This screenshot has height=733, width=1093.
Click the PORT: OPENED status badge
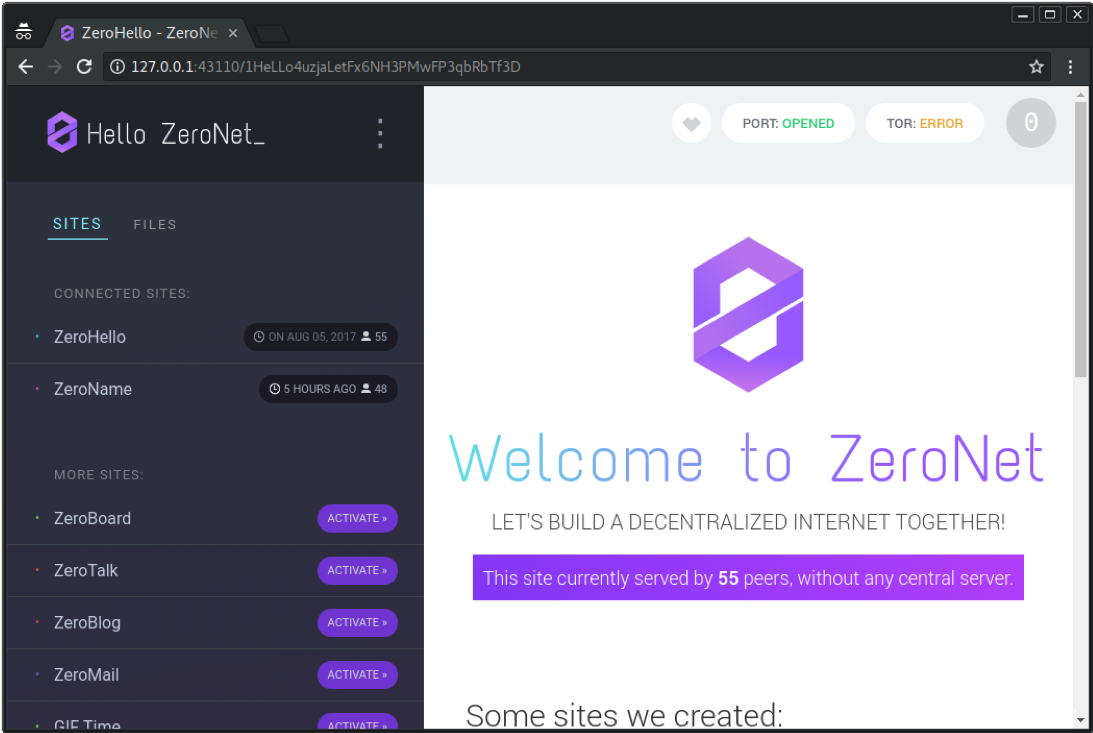click(788, 123)
